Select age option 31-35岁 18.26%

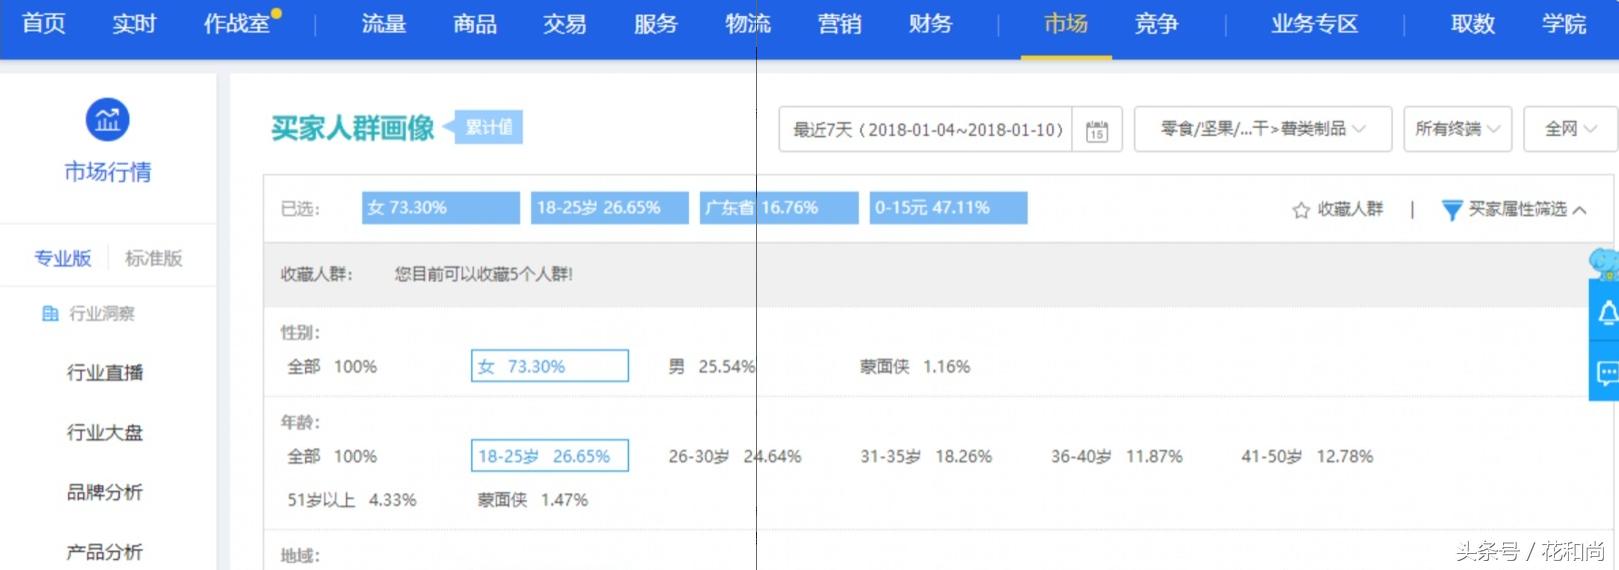[x=926, y=457]
